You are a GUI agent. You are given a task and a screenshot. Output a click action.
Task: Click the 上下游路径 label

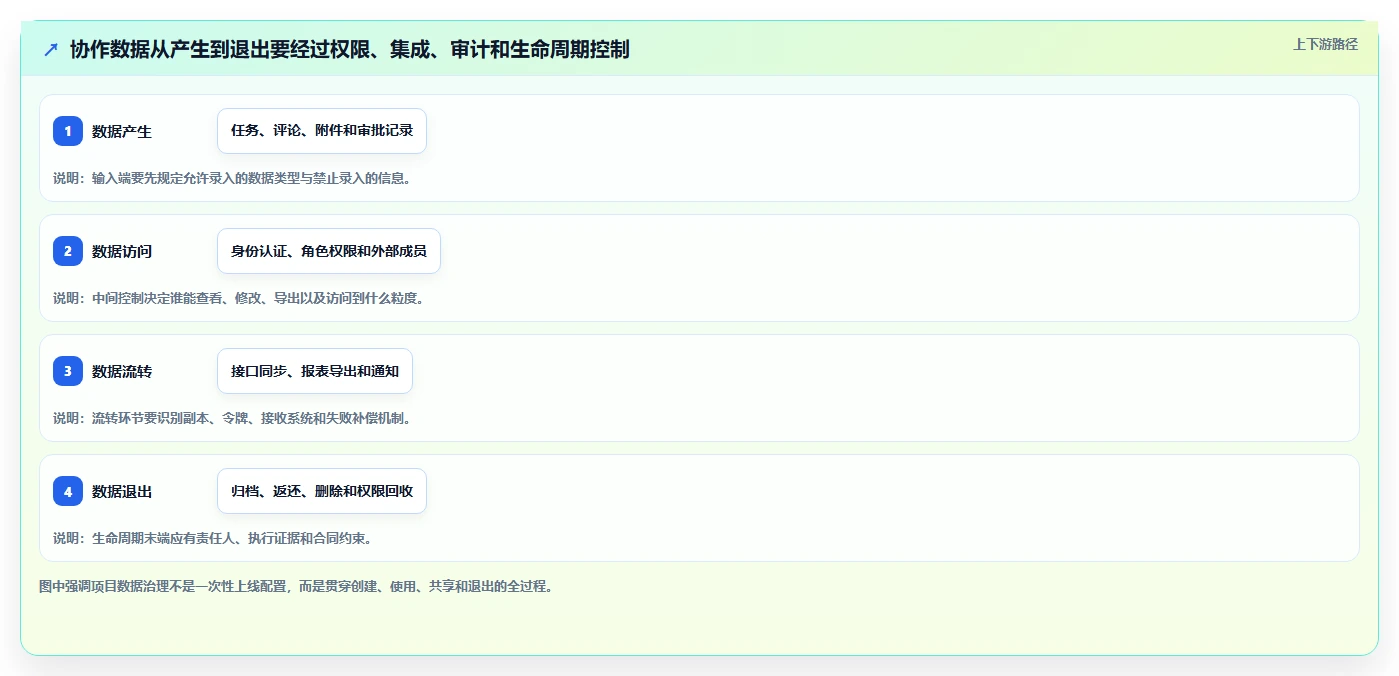(1325, 44)
